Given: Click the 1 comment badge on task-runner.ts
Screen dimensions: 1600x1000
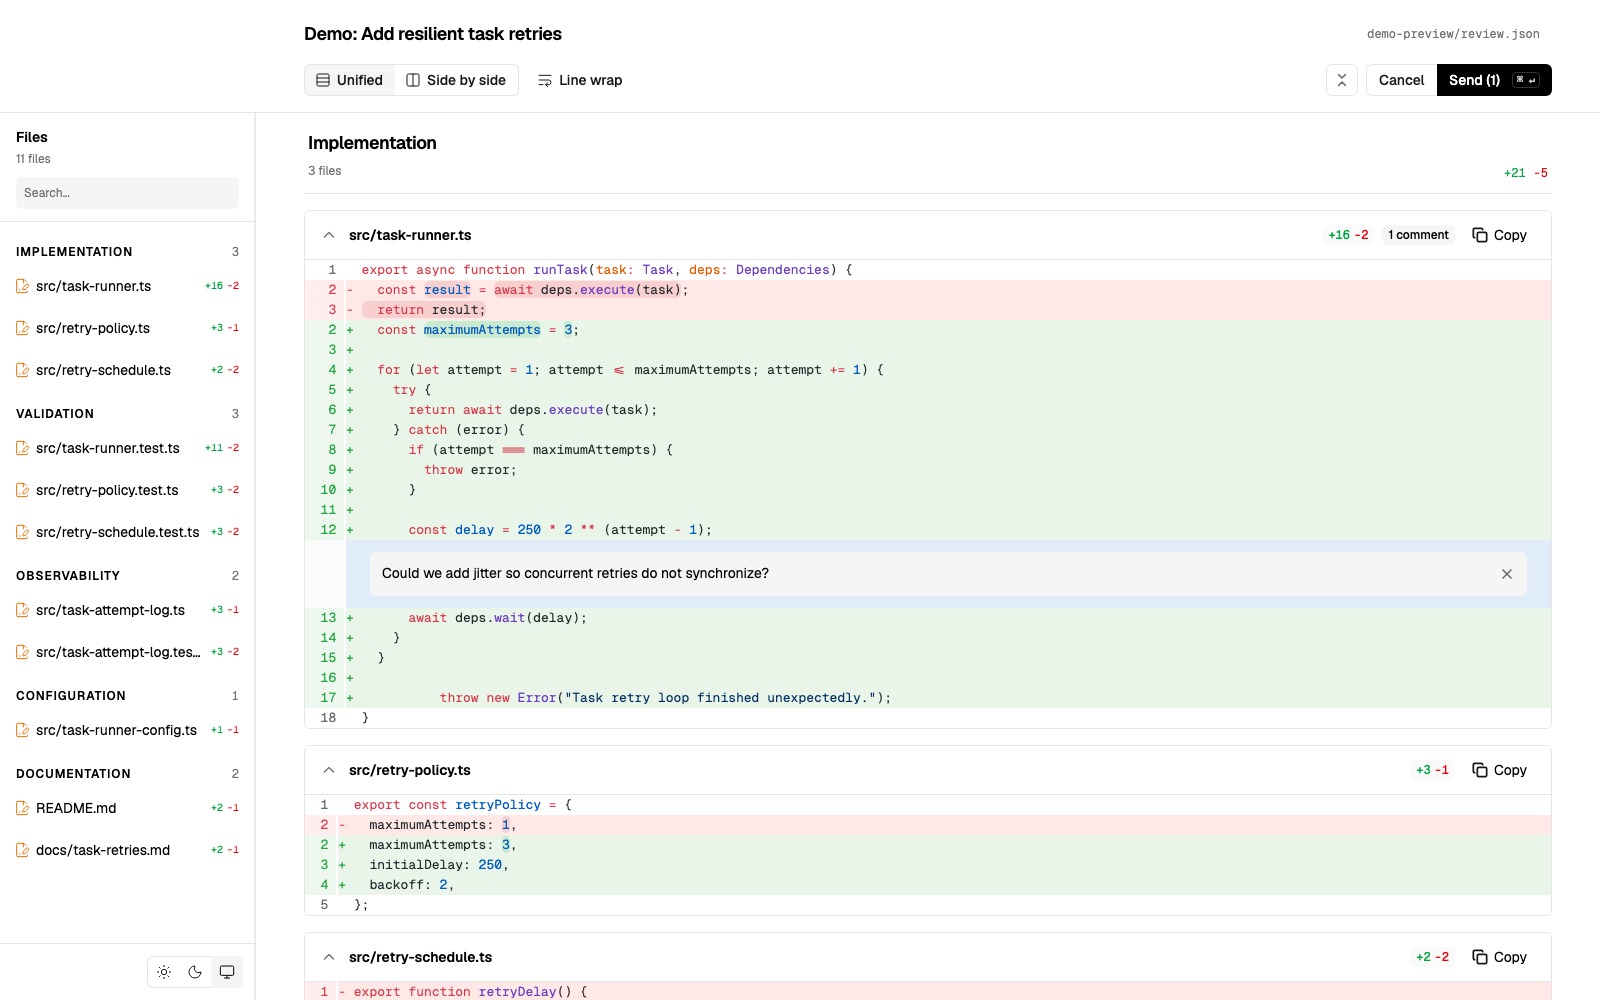Looking at the screenshot, I should pos(1418,235).
